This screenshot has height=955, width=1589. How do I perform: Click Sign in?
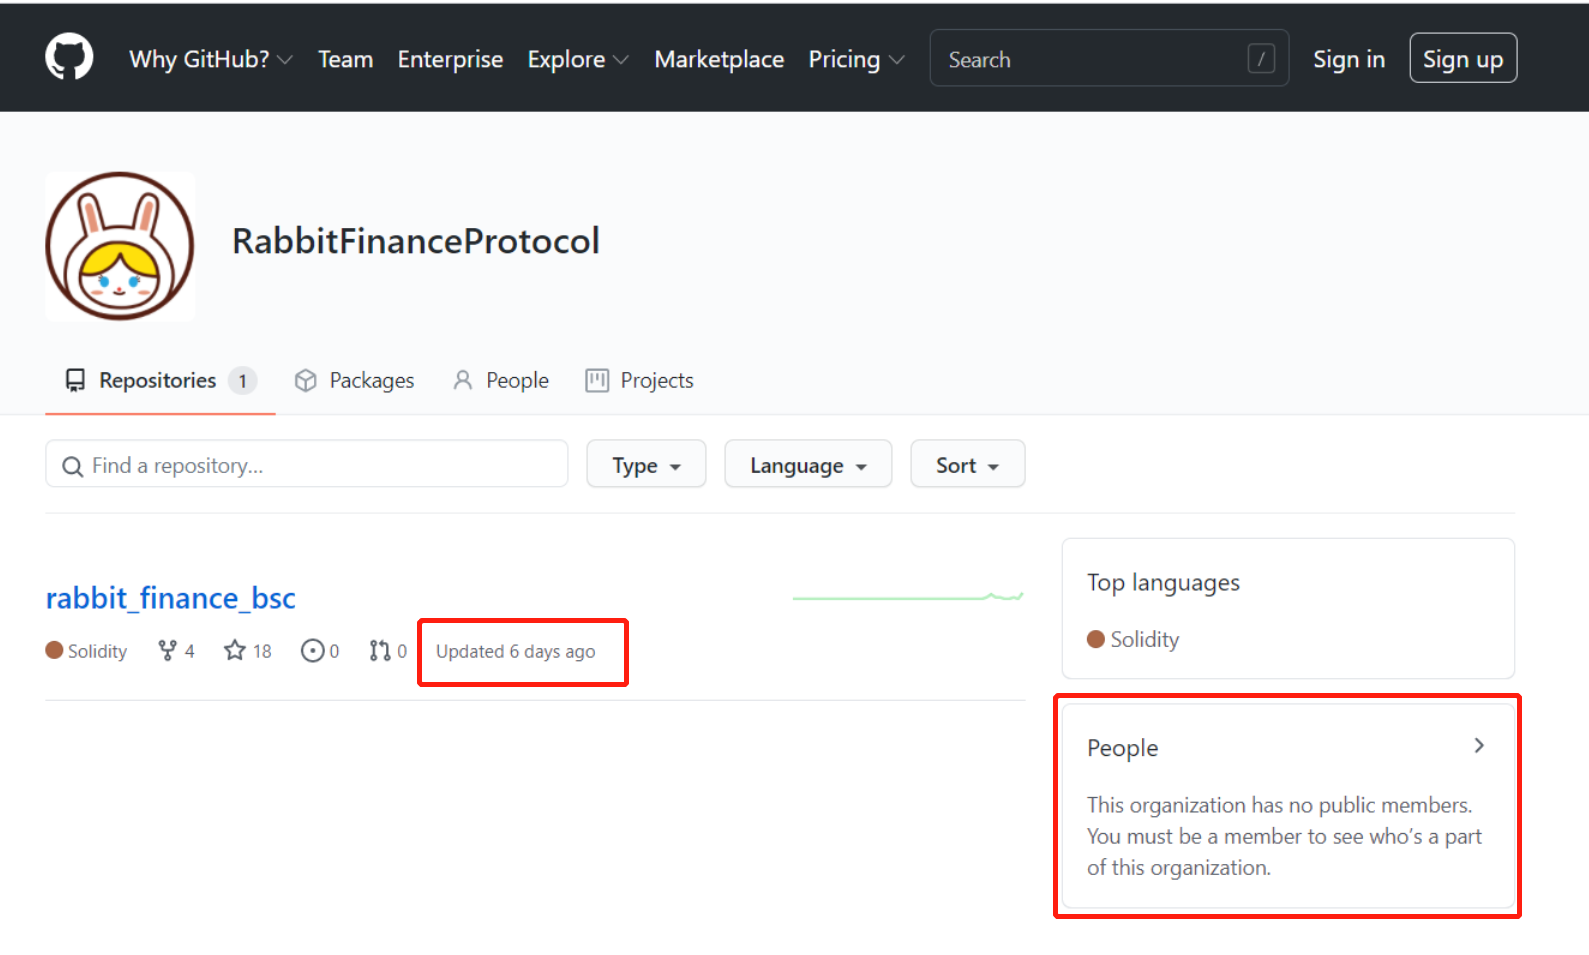[x=1348, y=59]
